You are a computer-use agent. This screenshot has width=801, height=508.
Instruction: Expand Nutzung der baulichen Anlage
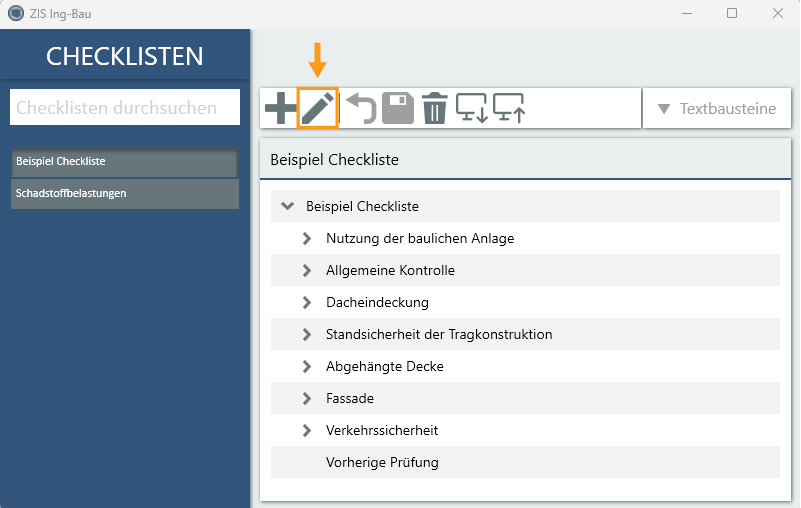tap(307, 238)
